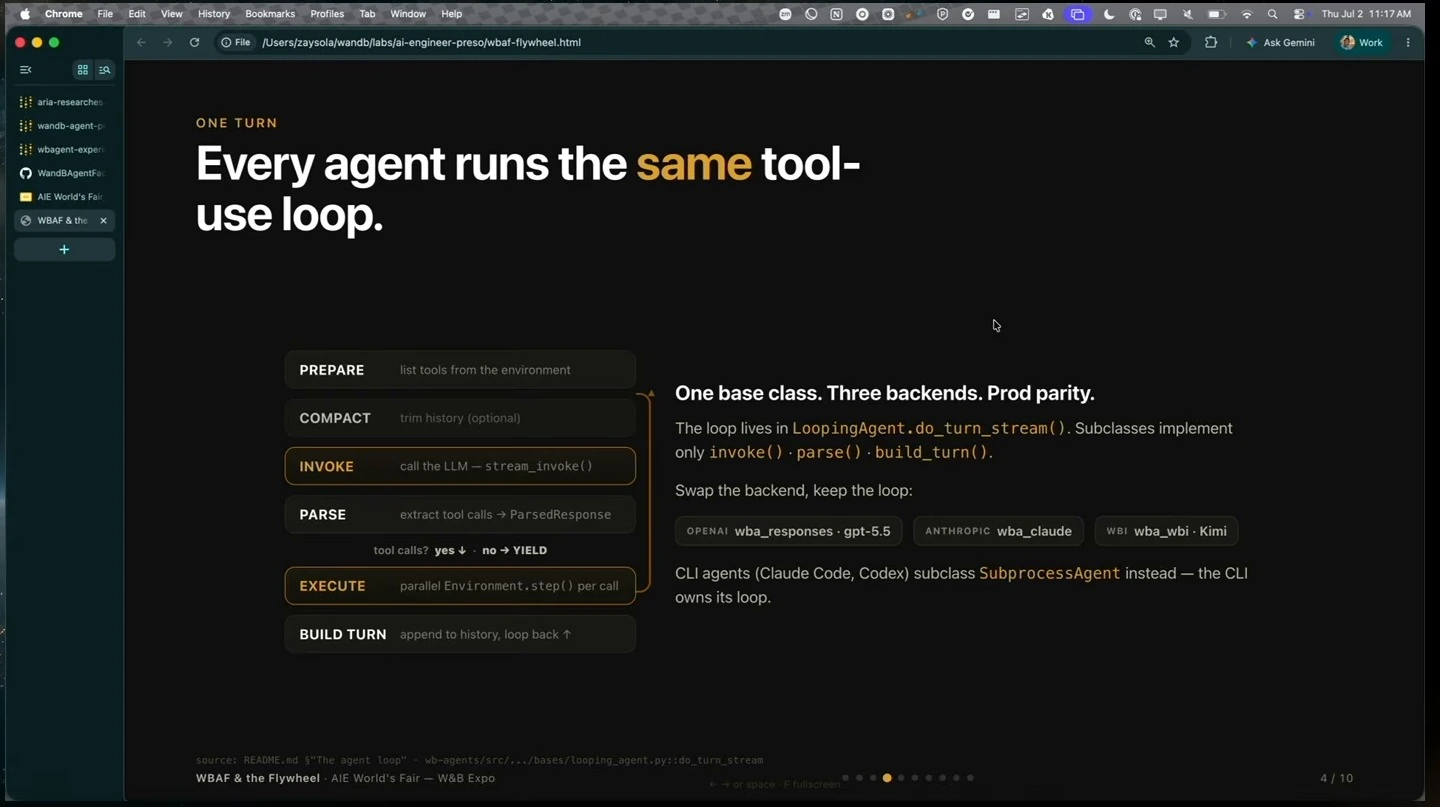Click the SubprocessAgent code text
Screen dimensions: 1440x807
tap(1049, 573)
